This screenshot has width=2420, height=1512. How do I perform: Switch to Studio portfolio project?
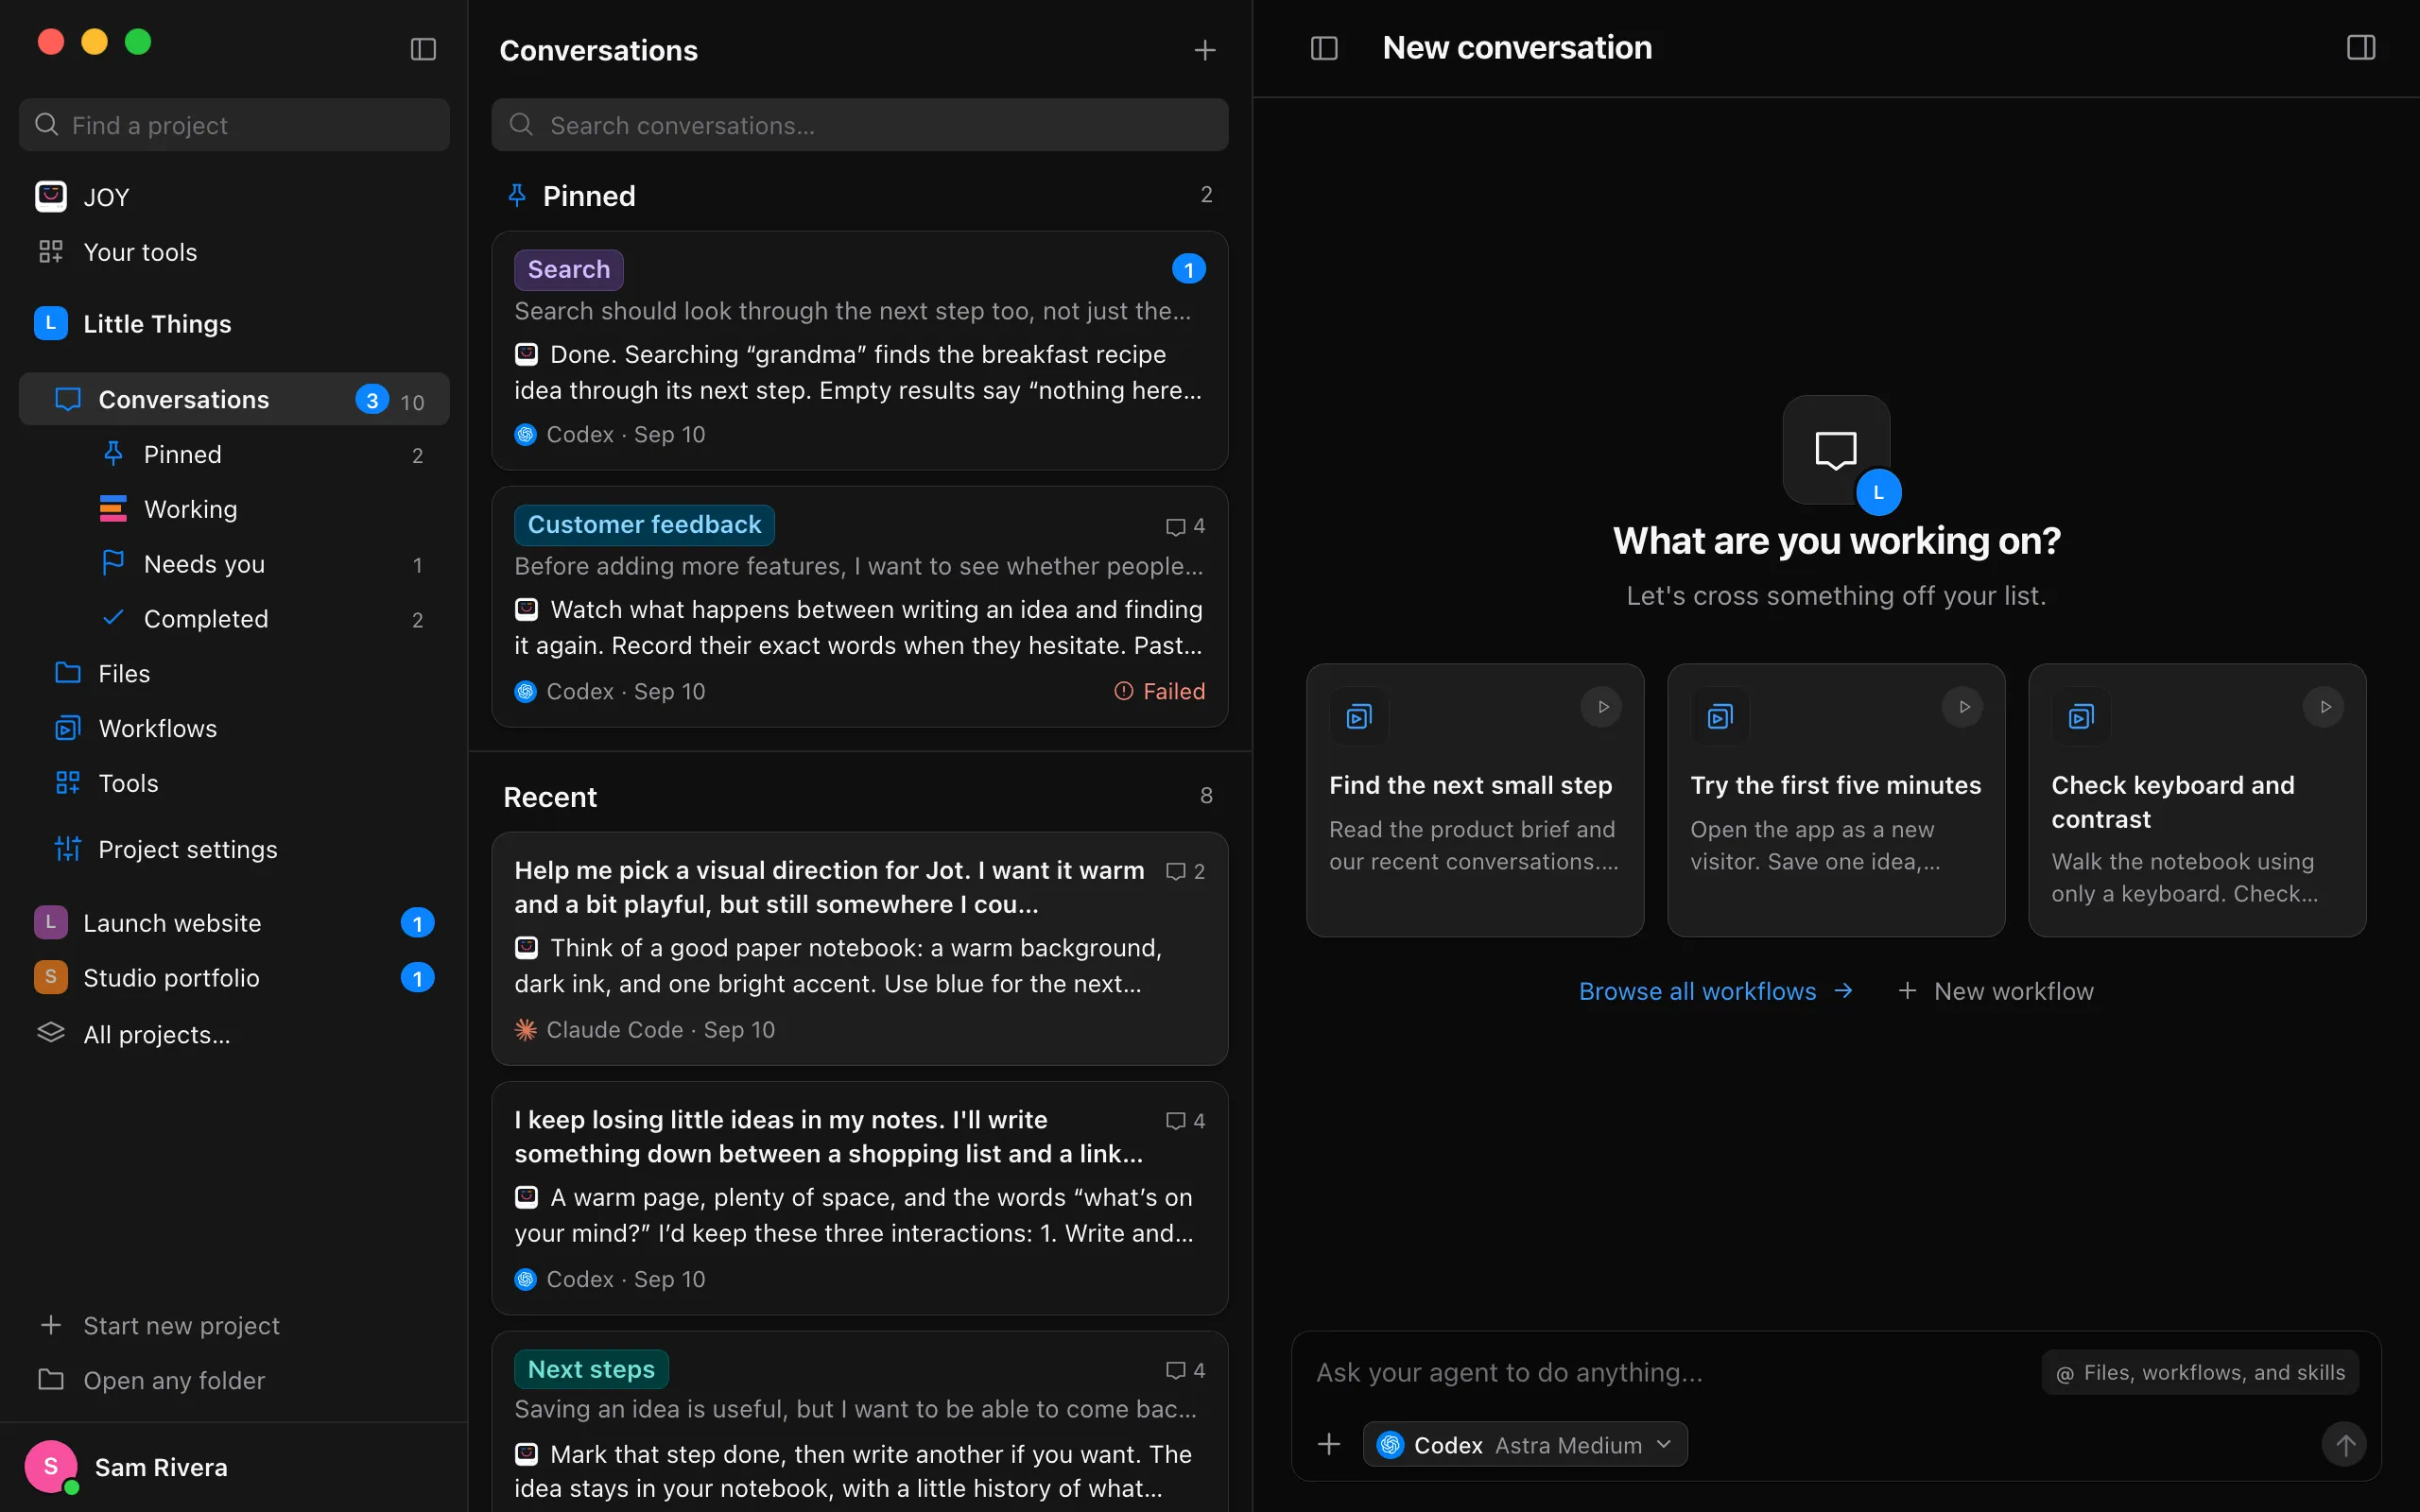[x=234, y=977]
